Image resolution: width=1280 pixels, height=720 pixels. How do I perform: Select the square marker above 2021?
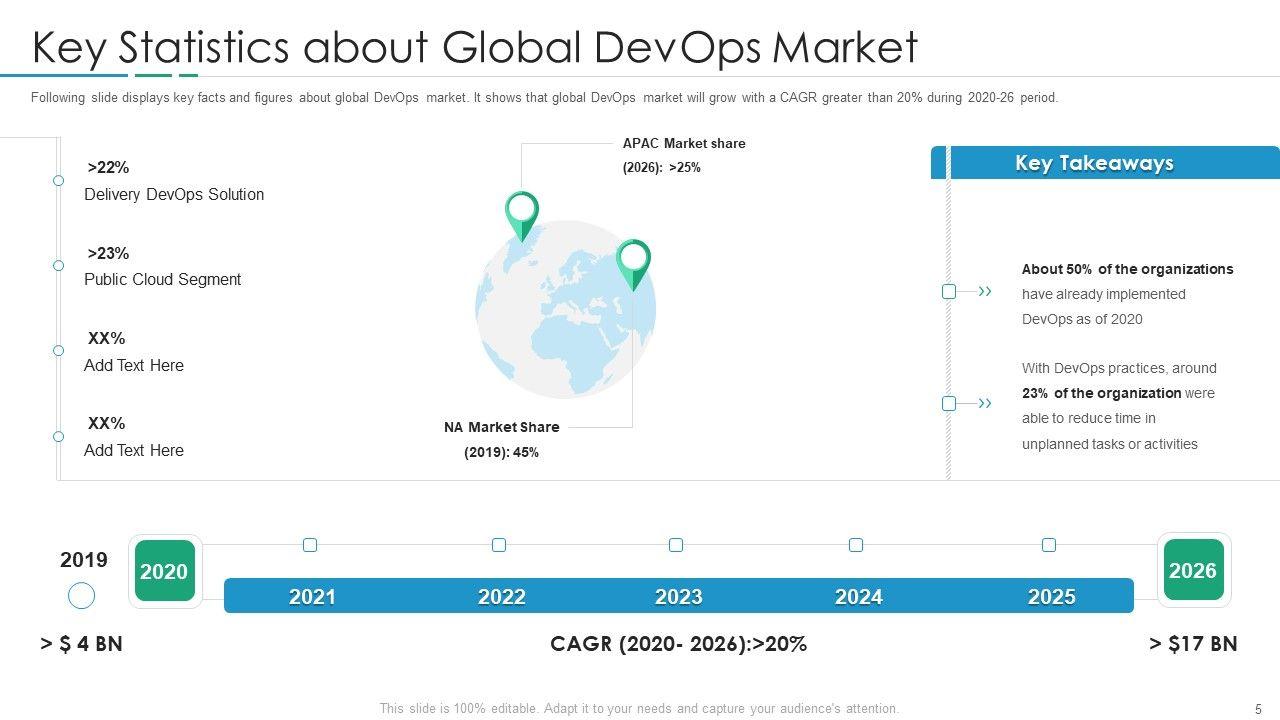310,545
